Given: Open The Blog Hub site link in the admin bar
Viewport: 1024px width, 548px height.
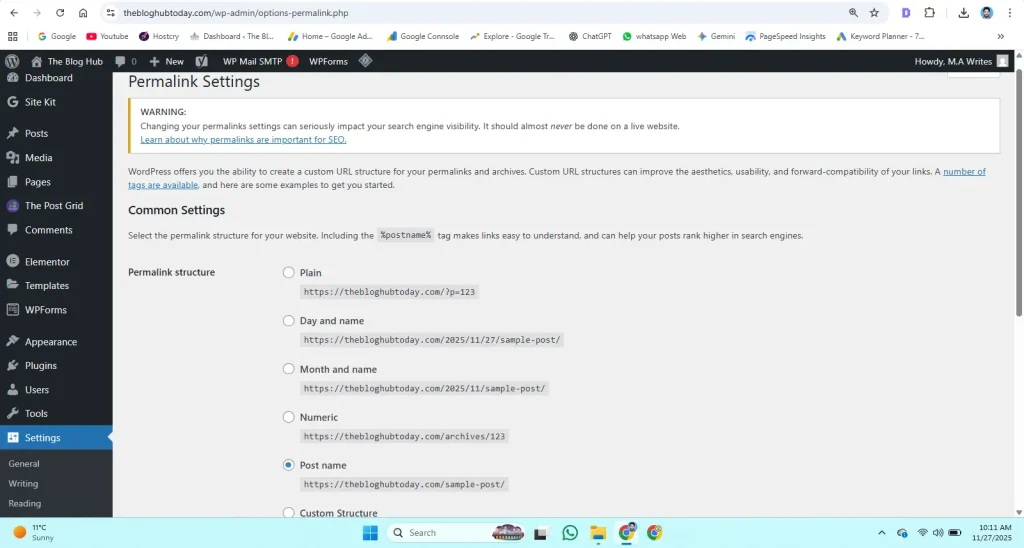Looking at the screenshot, I should (x=67, y=61).
